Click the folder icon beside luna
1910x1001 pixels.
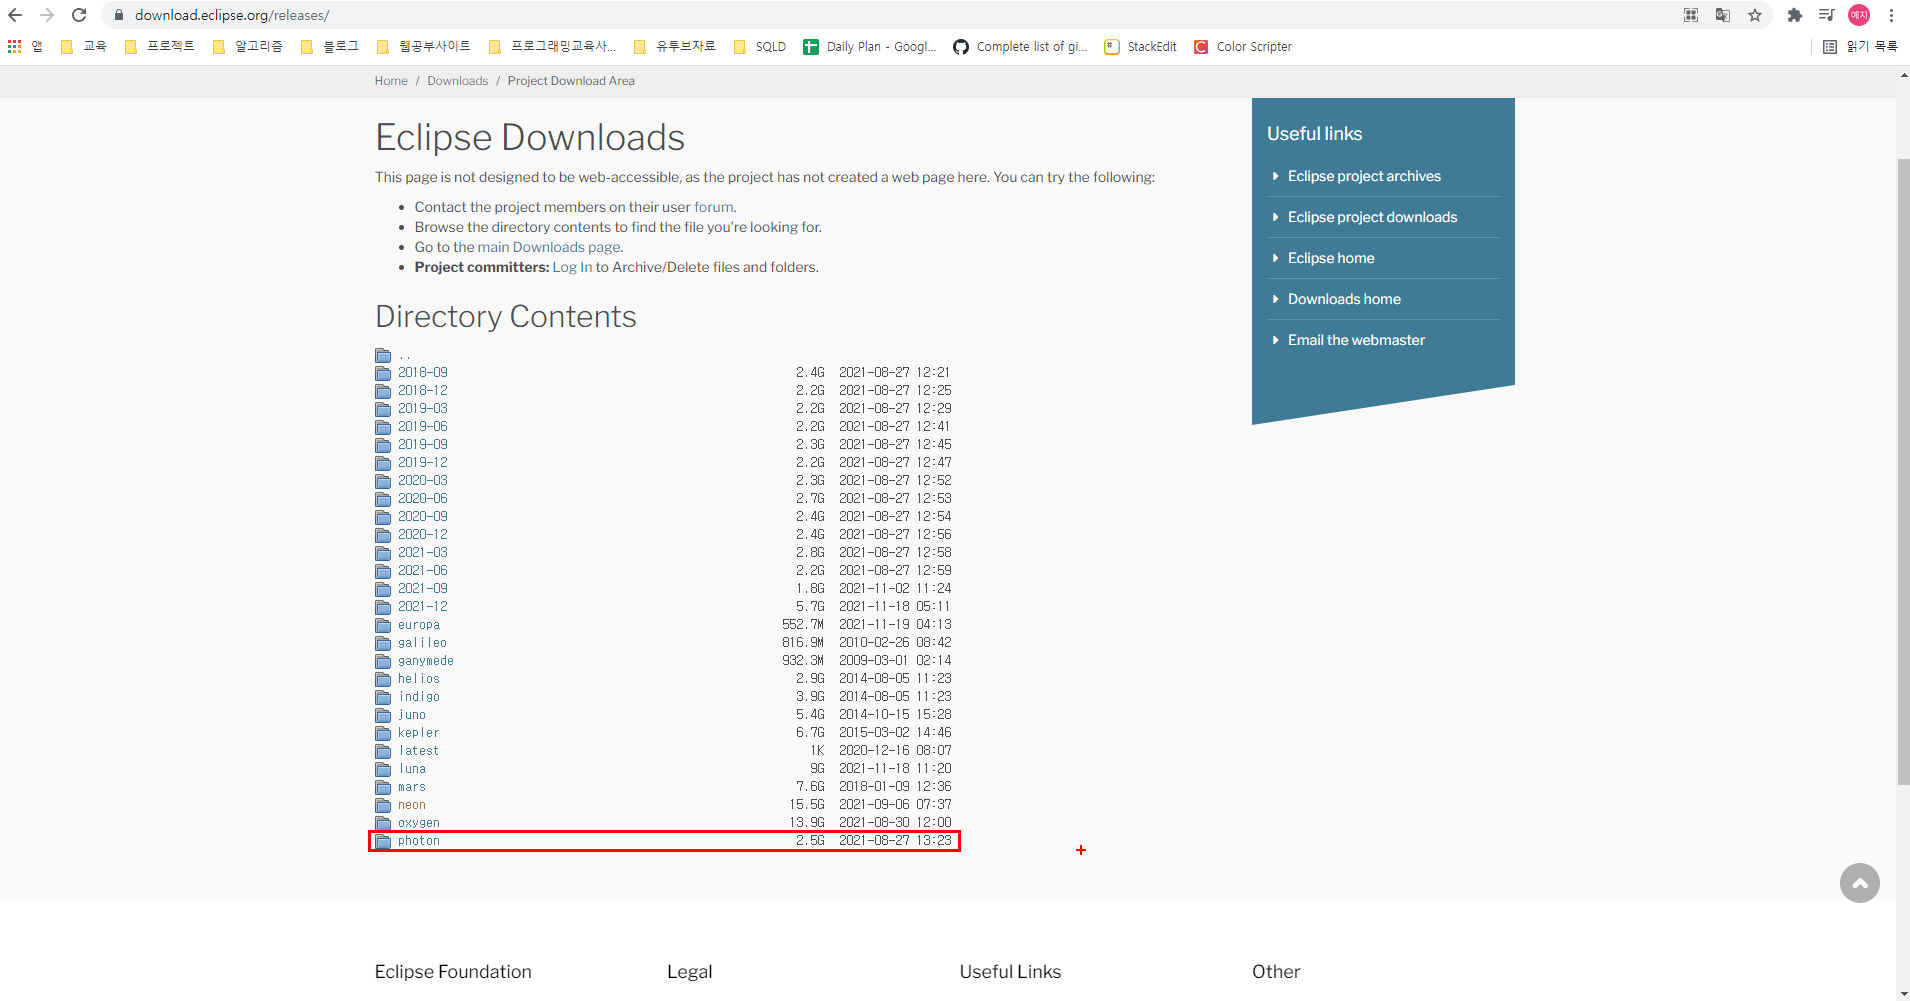[x=383, y=769]
